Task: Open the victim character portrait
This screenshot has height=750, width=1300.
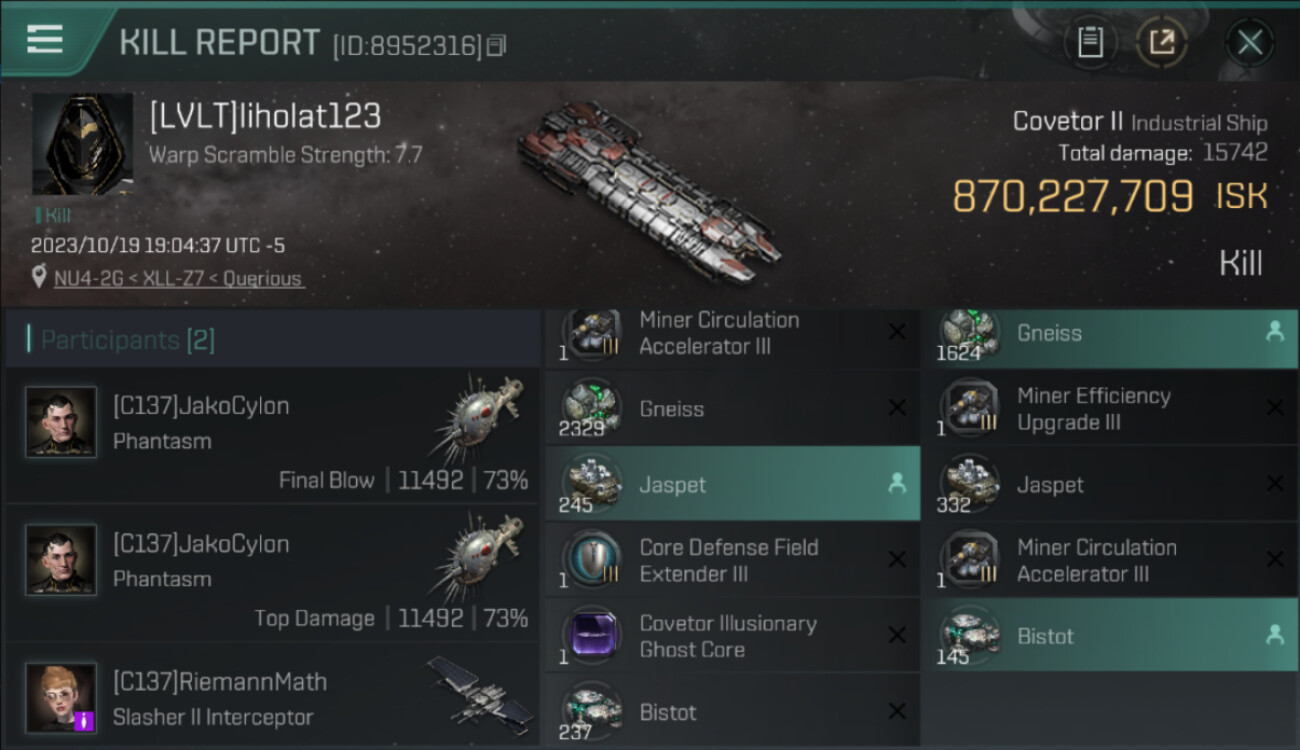Action: 82,144
